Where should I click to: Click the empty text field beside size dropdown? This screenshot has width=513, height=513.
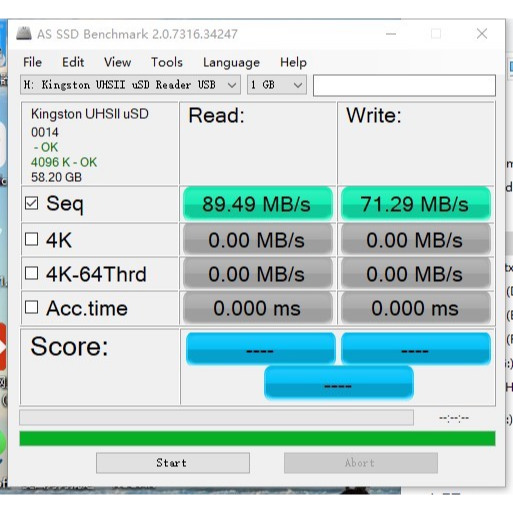tap(404, 85)
